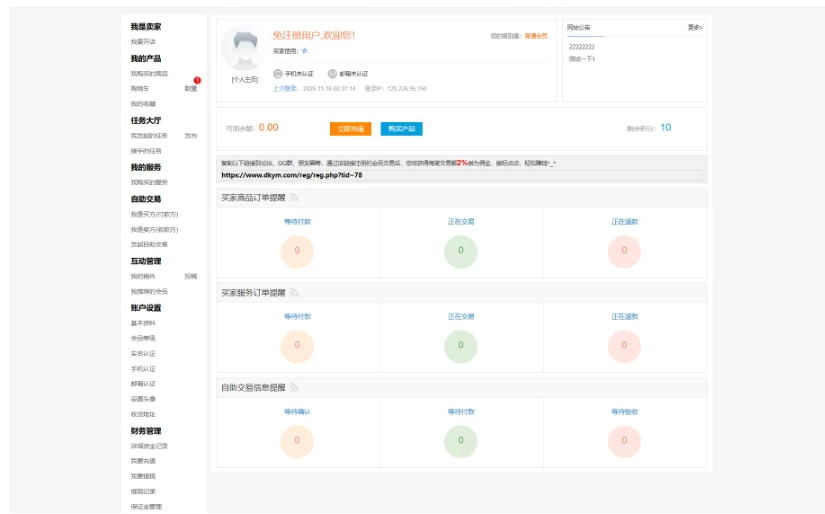Screen dimensions: 825x514
Task: Click the user avatar image
Action: click(x=245, y=48)
